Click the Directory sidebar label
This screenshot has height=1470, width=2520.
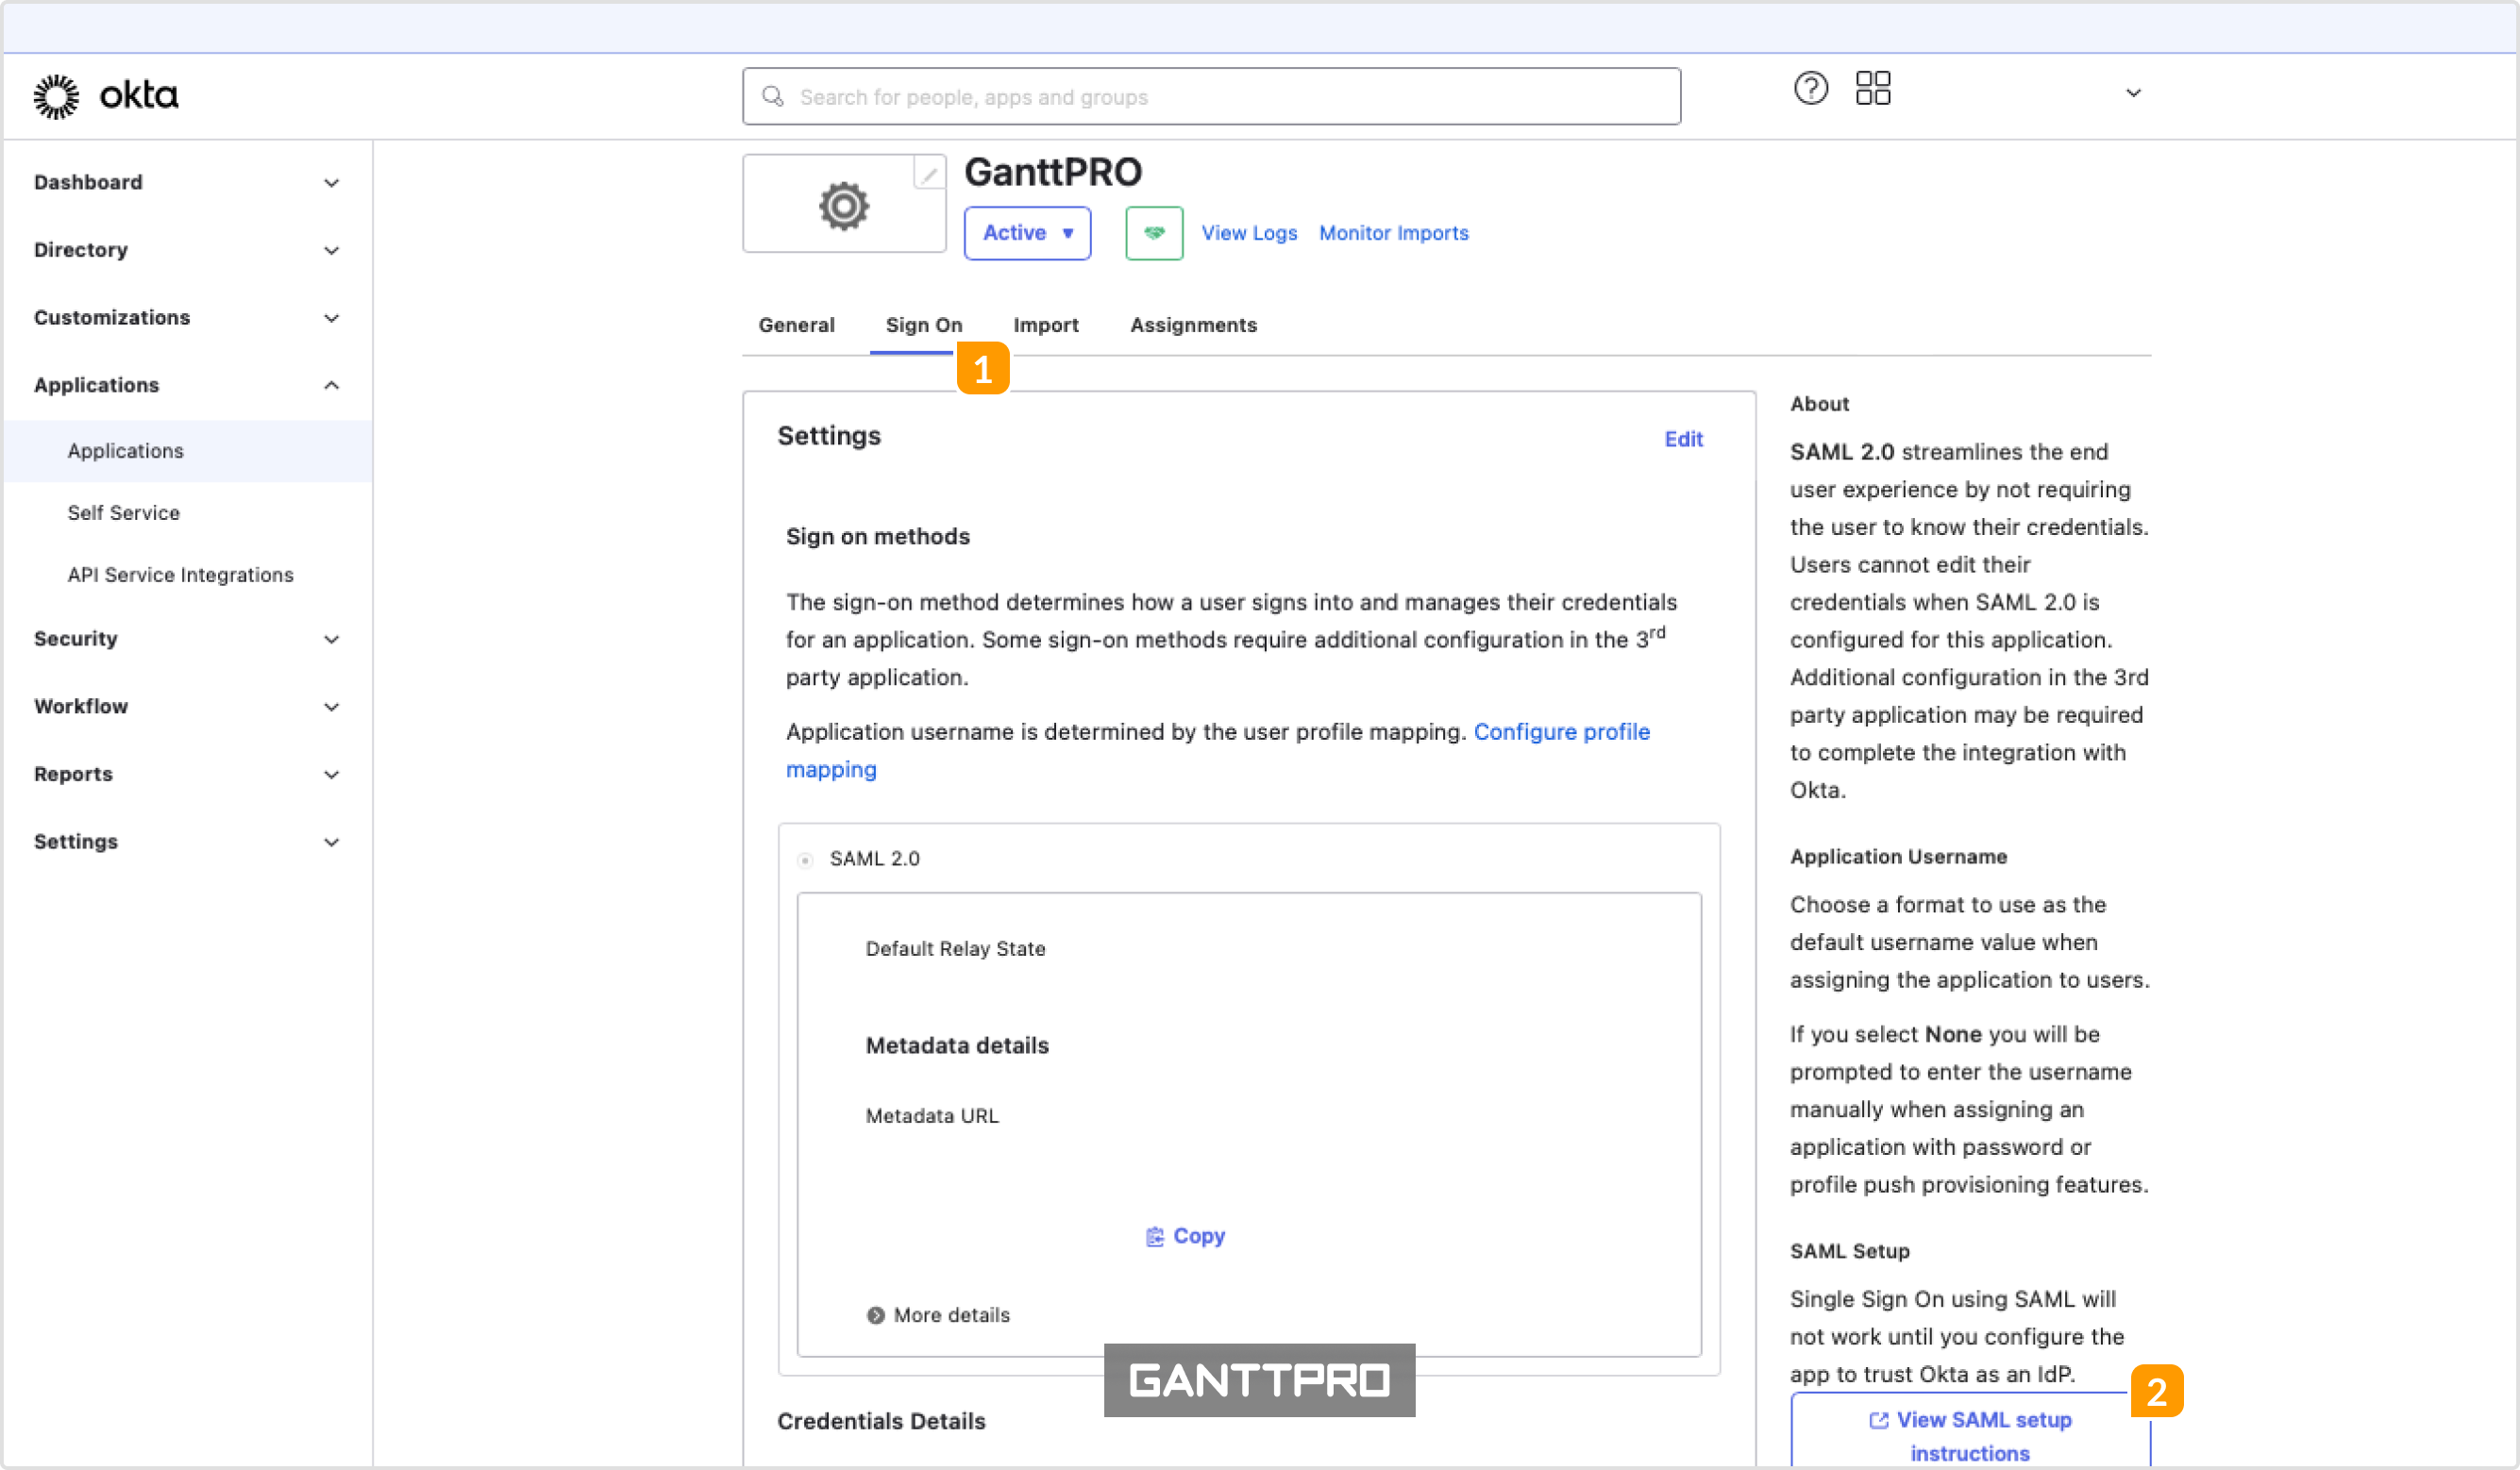(x=81, y=251)
